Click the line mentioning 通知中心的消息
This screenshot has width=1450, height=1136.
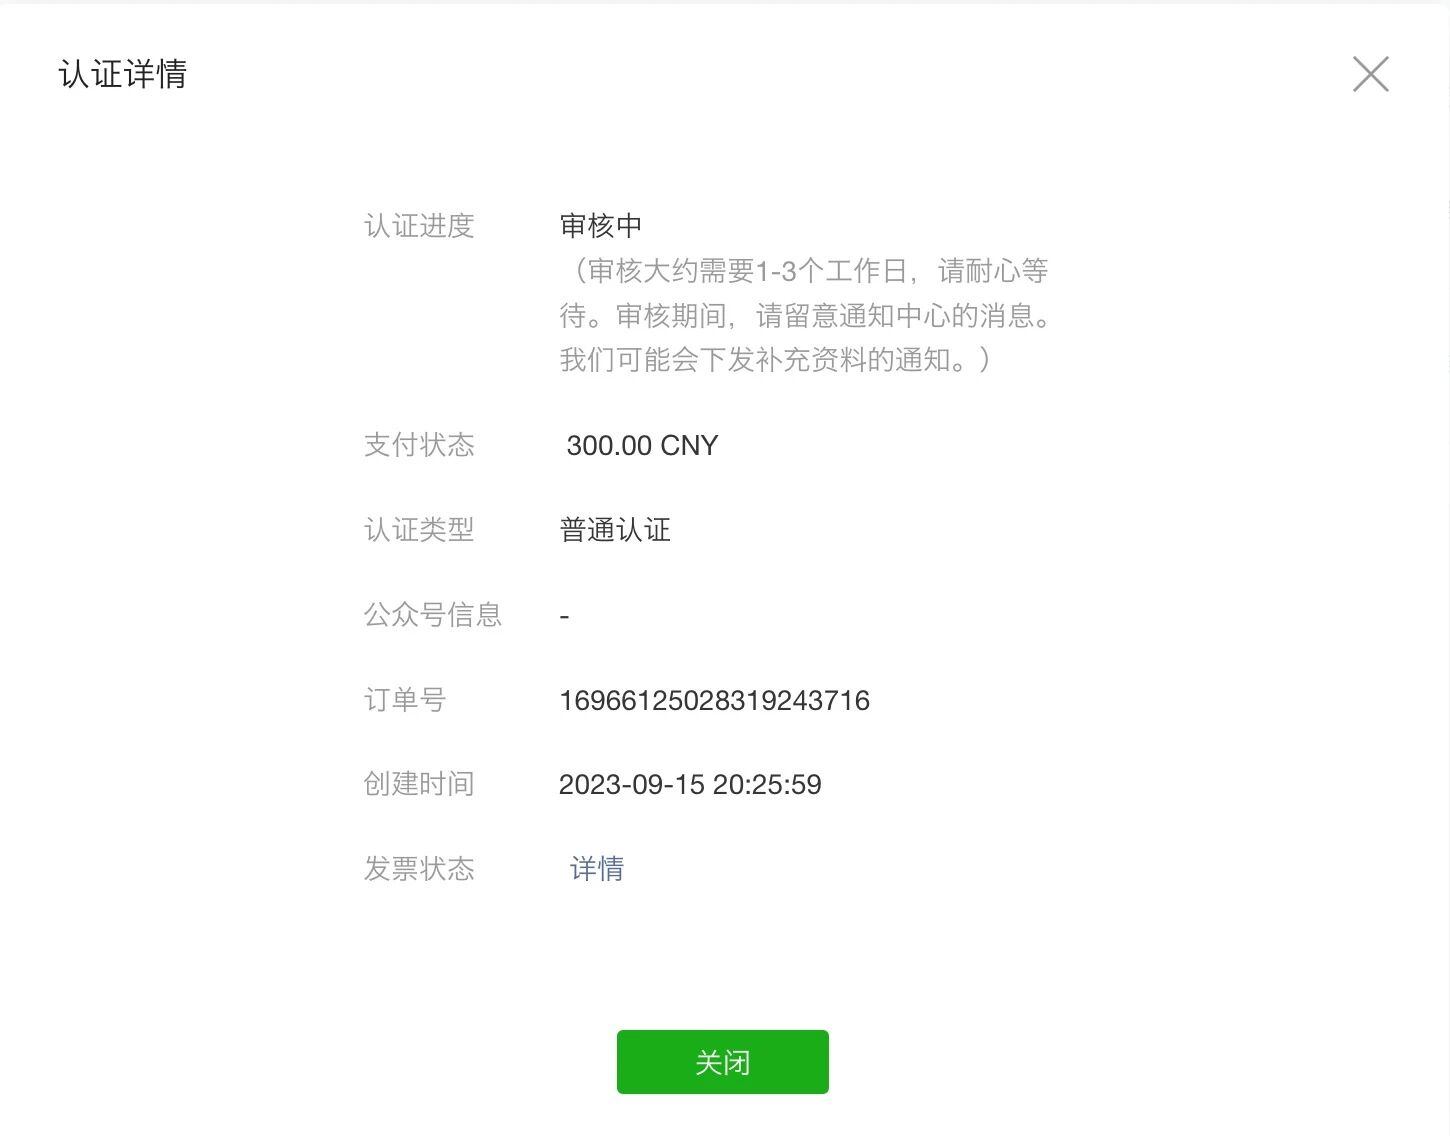806,316
